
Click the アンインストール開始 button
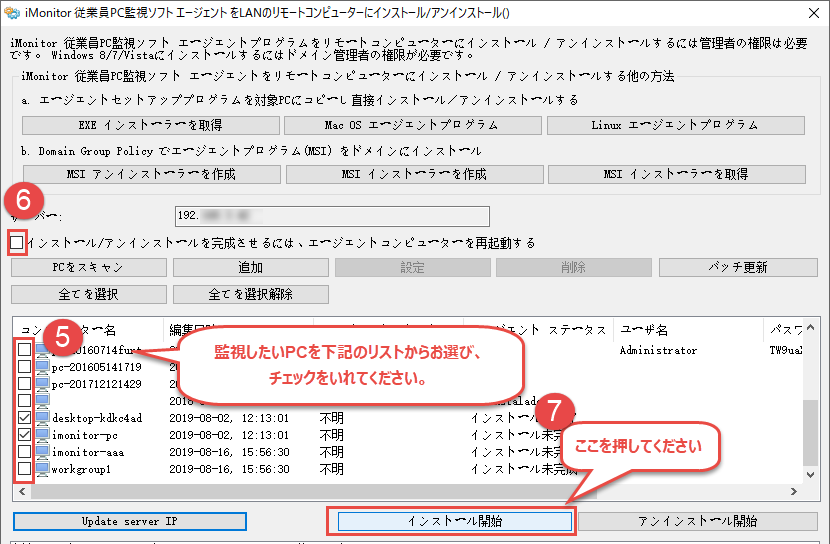[x=697, y=522]
